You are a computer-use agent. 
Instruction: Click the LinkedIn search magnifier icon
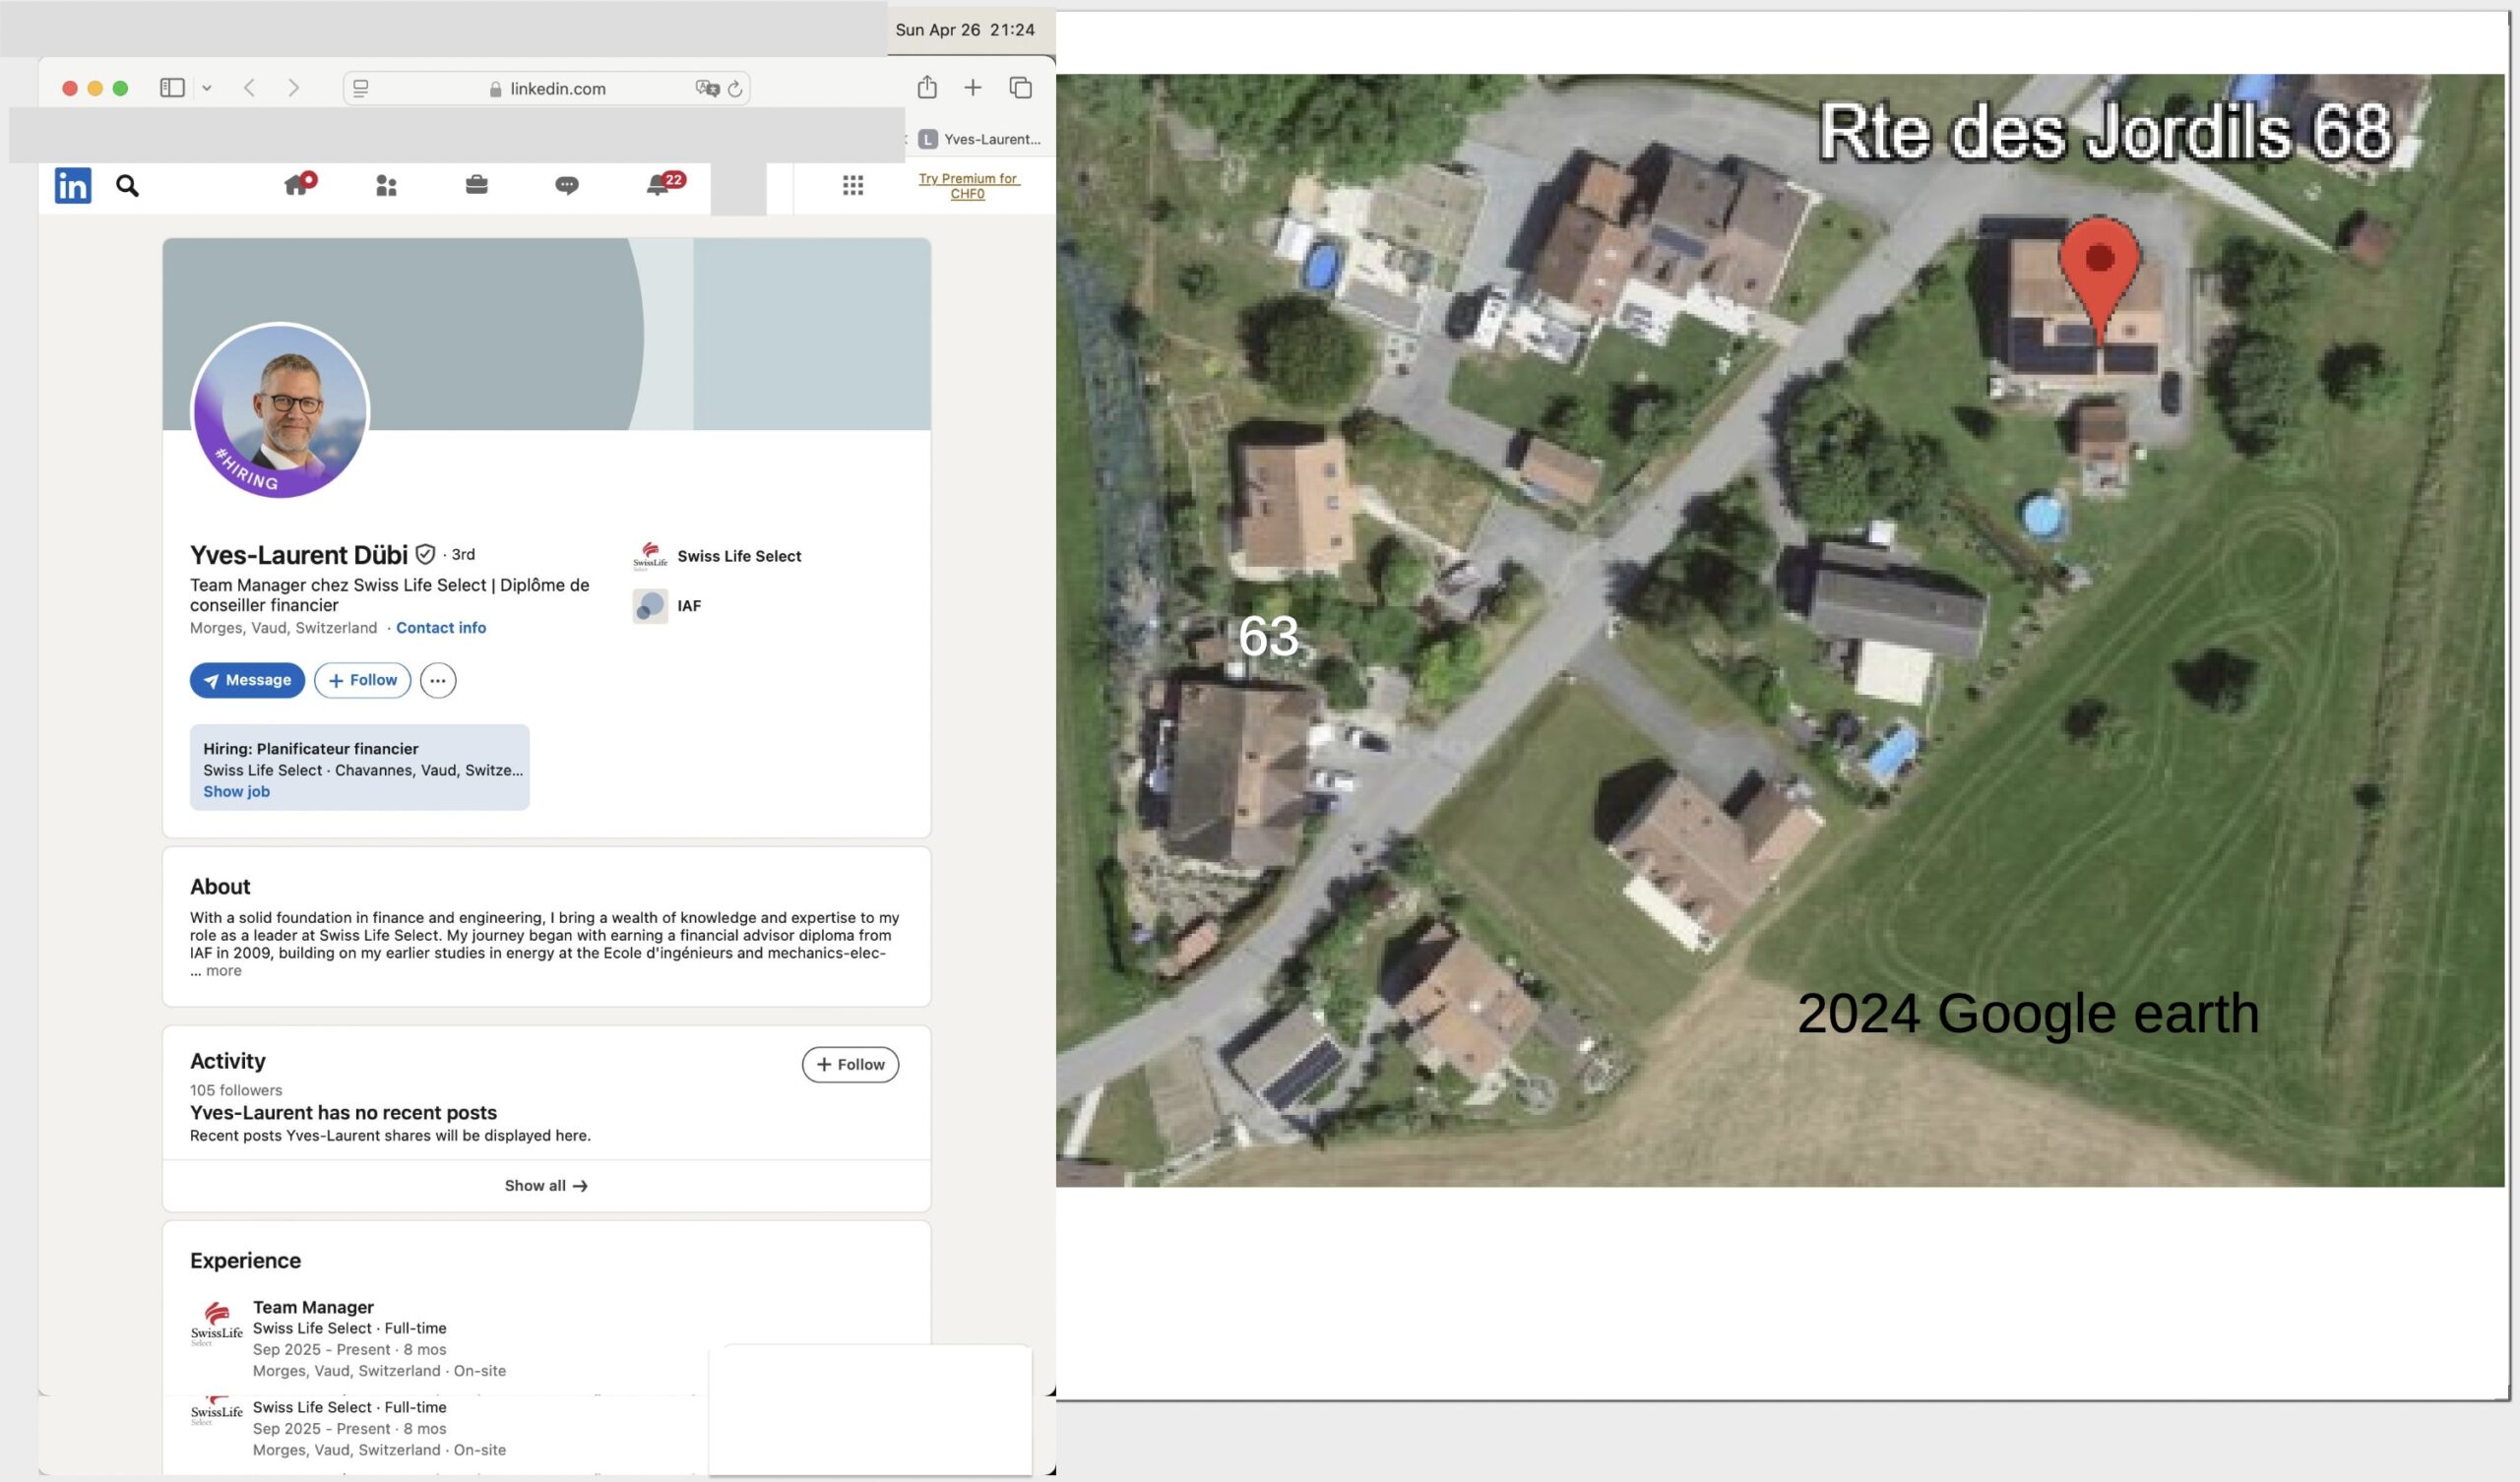click(x=127, y=185)
